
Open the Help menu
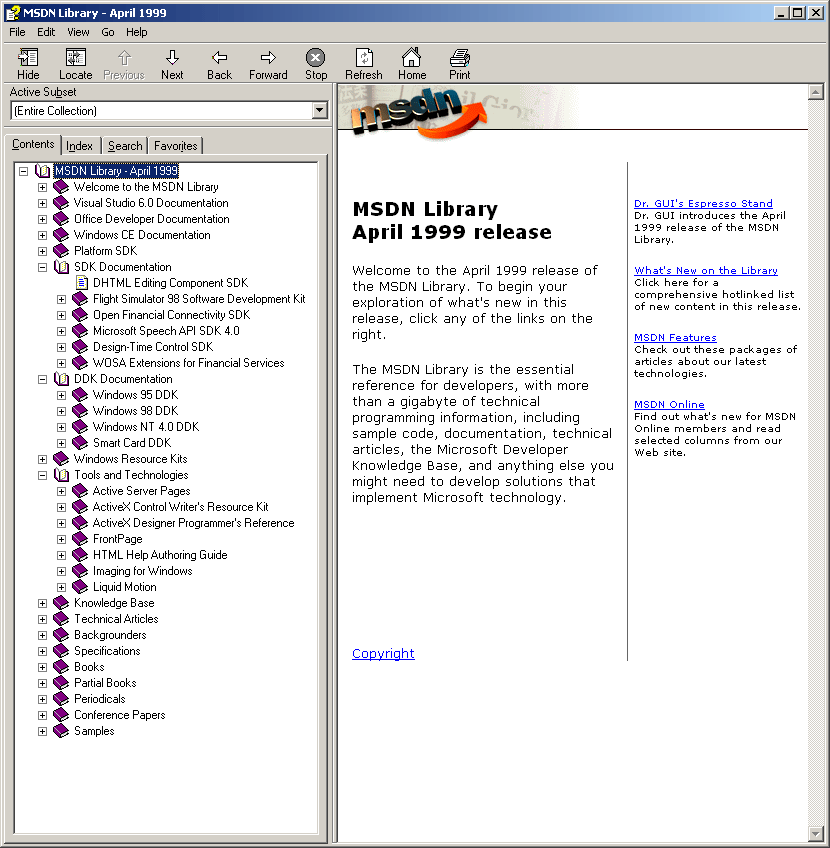point(137,32)
